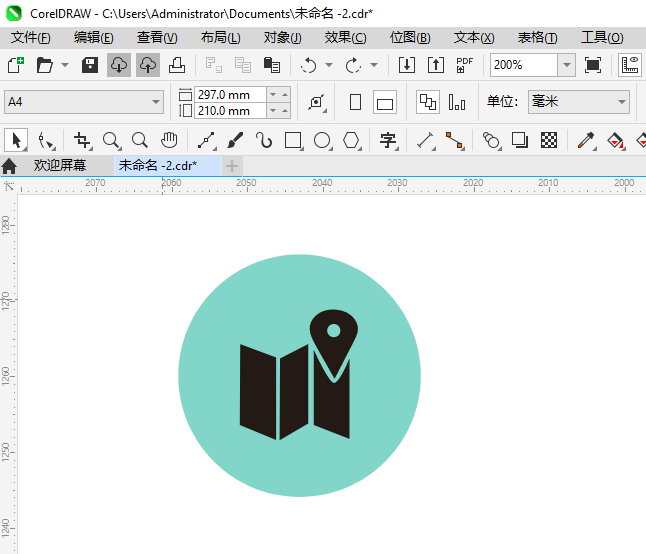Open the zoom level dropdown
This screenshot has height=554, width=646.
click(x=567, y=65)
